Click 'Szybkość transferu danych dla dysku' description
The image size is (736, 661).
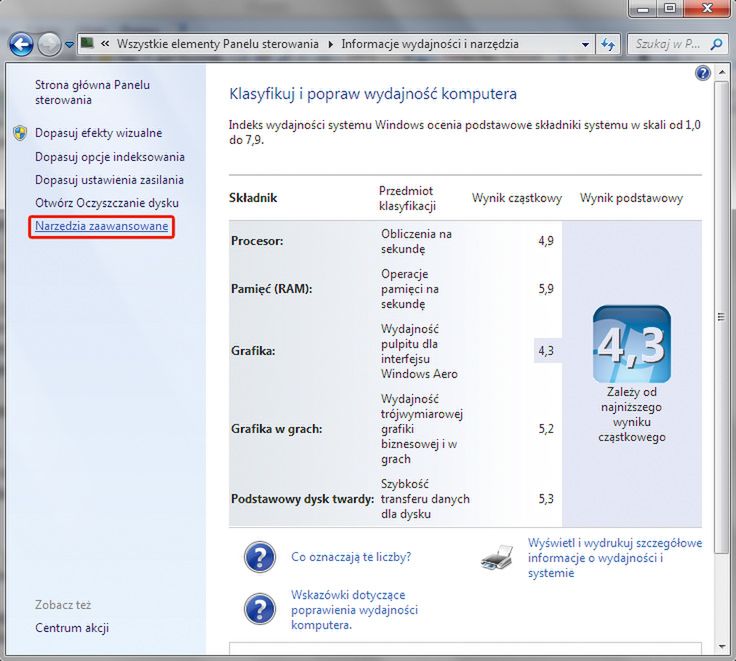point(425,499)
